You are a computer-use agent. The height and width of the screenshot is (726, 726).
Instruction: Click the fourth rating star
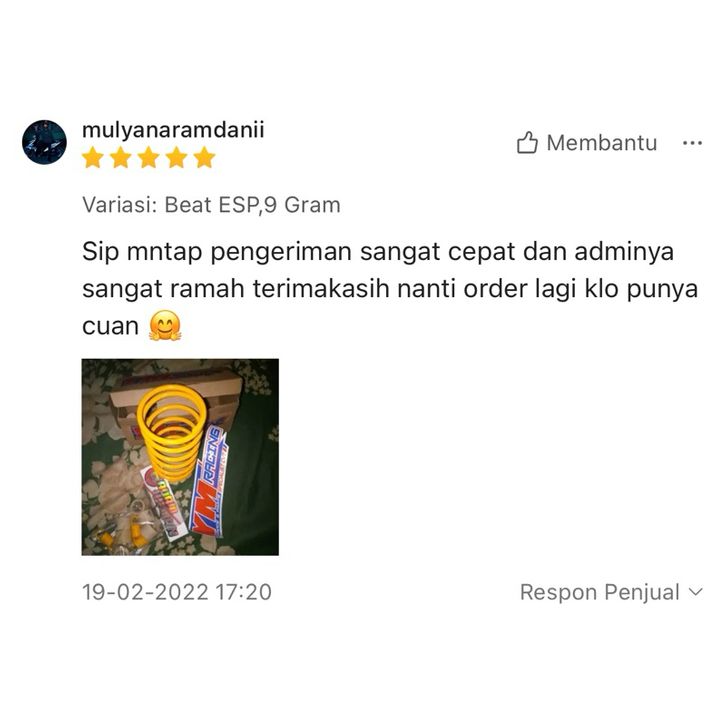176,157
